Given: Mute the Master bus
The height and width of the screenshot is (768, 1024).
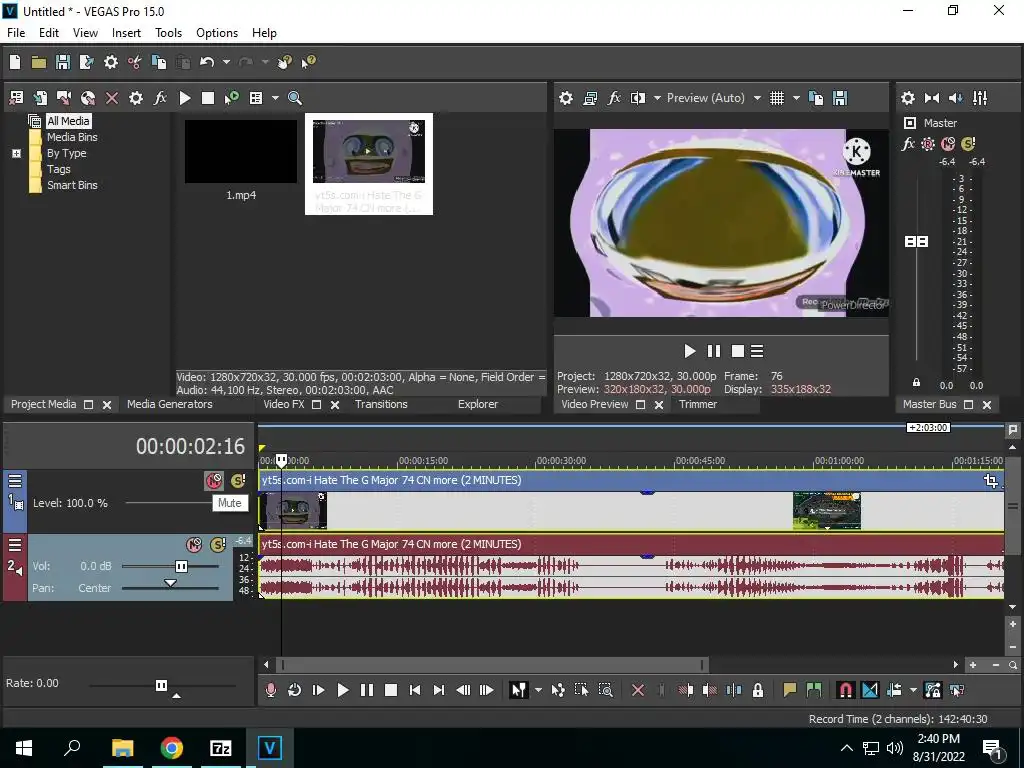Looking at the screenshot, I should click(948, 144).
